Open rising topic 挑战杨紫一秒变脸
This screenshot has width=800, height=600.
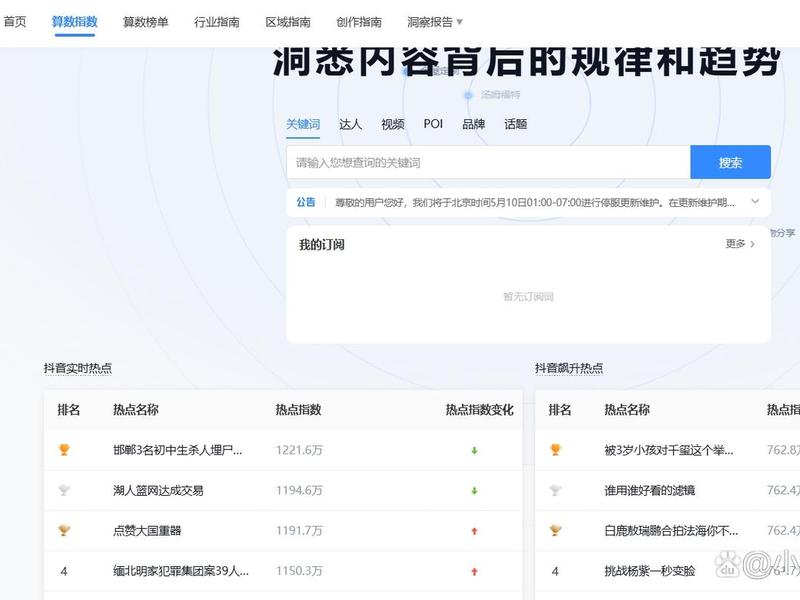point(649,571)
